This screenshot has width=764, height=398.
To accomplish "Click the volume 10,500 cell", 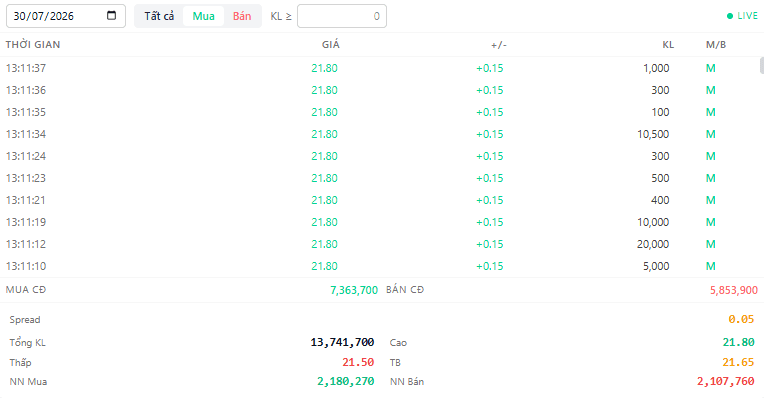I will pyautogui.click(x=653, y=134).
